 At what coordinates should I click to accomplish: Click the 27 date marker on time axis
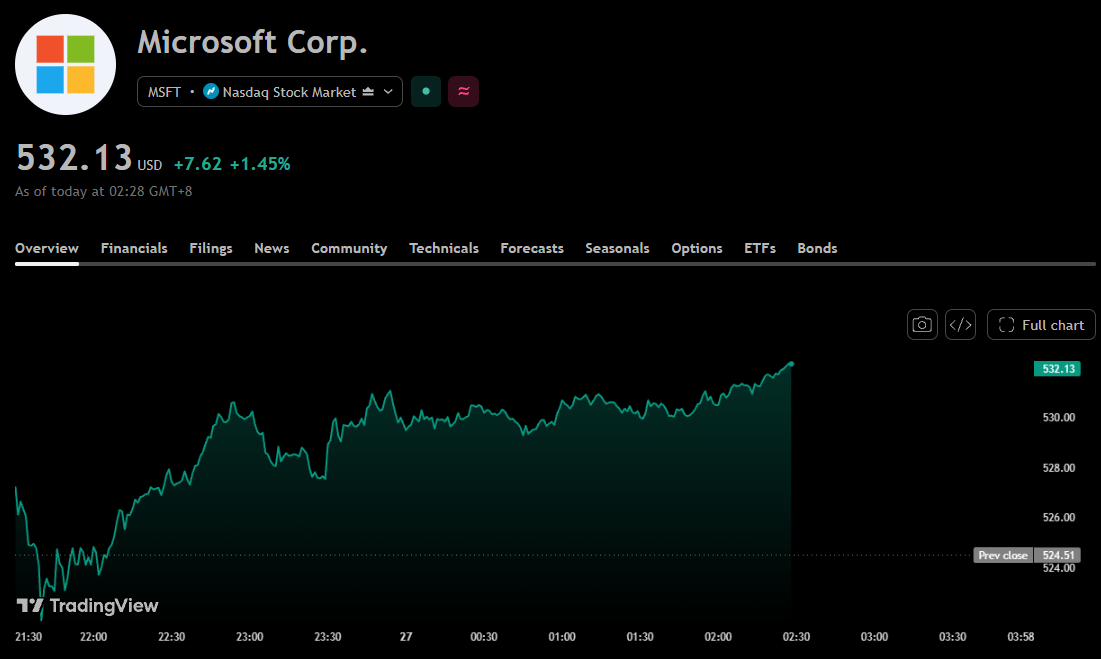coord(406,637)
